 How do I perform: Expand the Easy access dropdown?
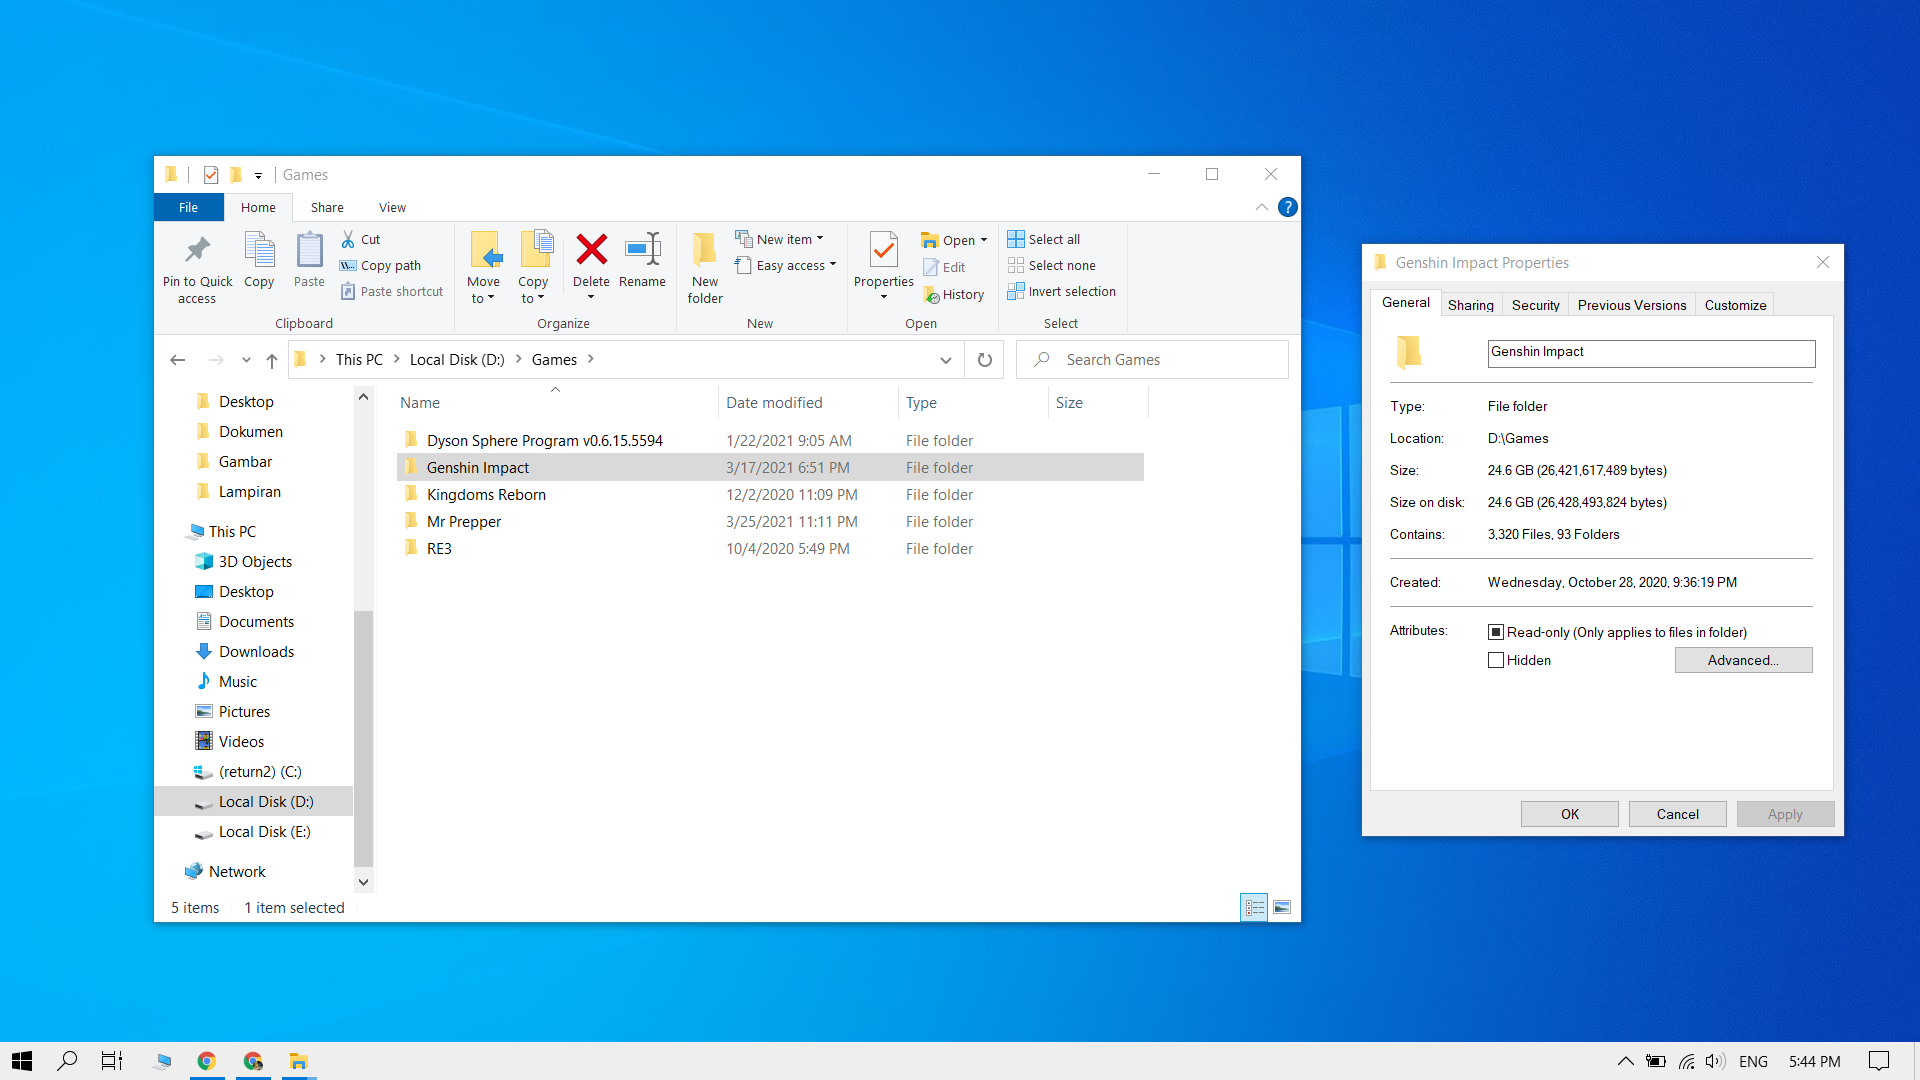[833, 265]
